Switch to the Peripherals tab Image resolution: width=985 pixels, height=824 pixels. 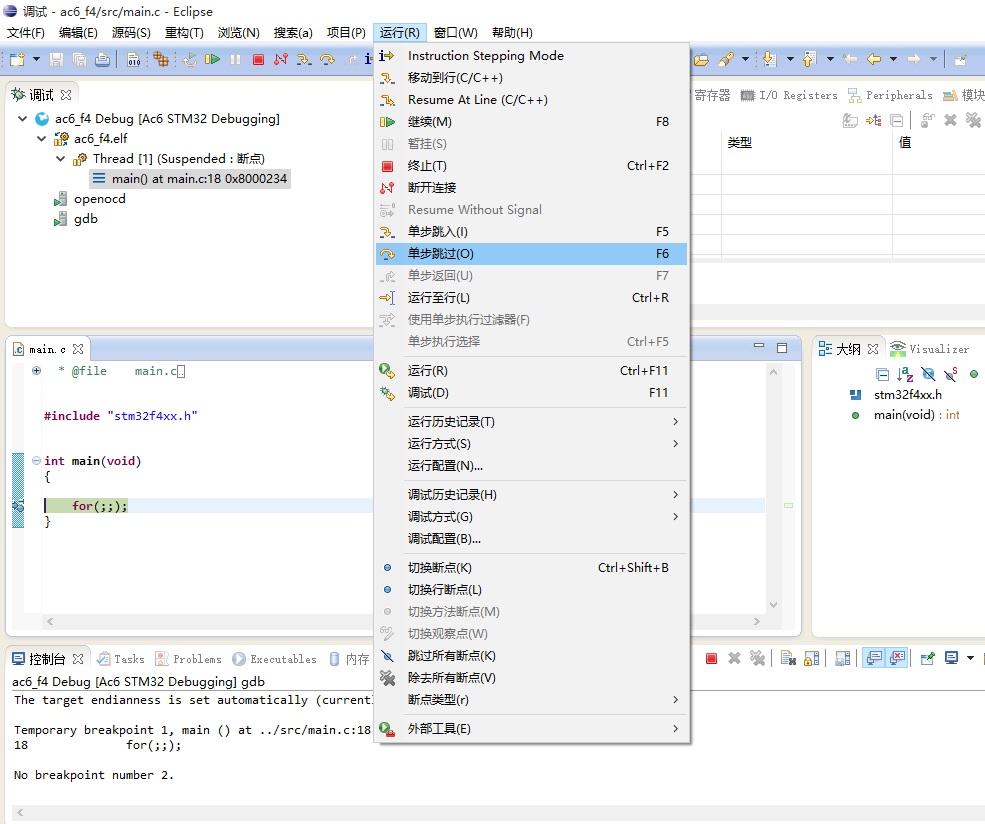pyautogui.click(x=890, y=95)
